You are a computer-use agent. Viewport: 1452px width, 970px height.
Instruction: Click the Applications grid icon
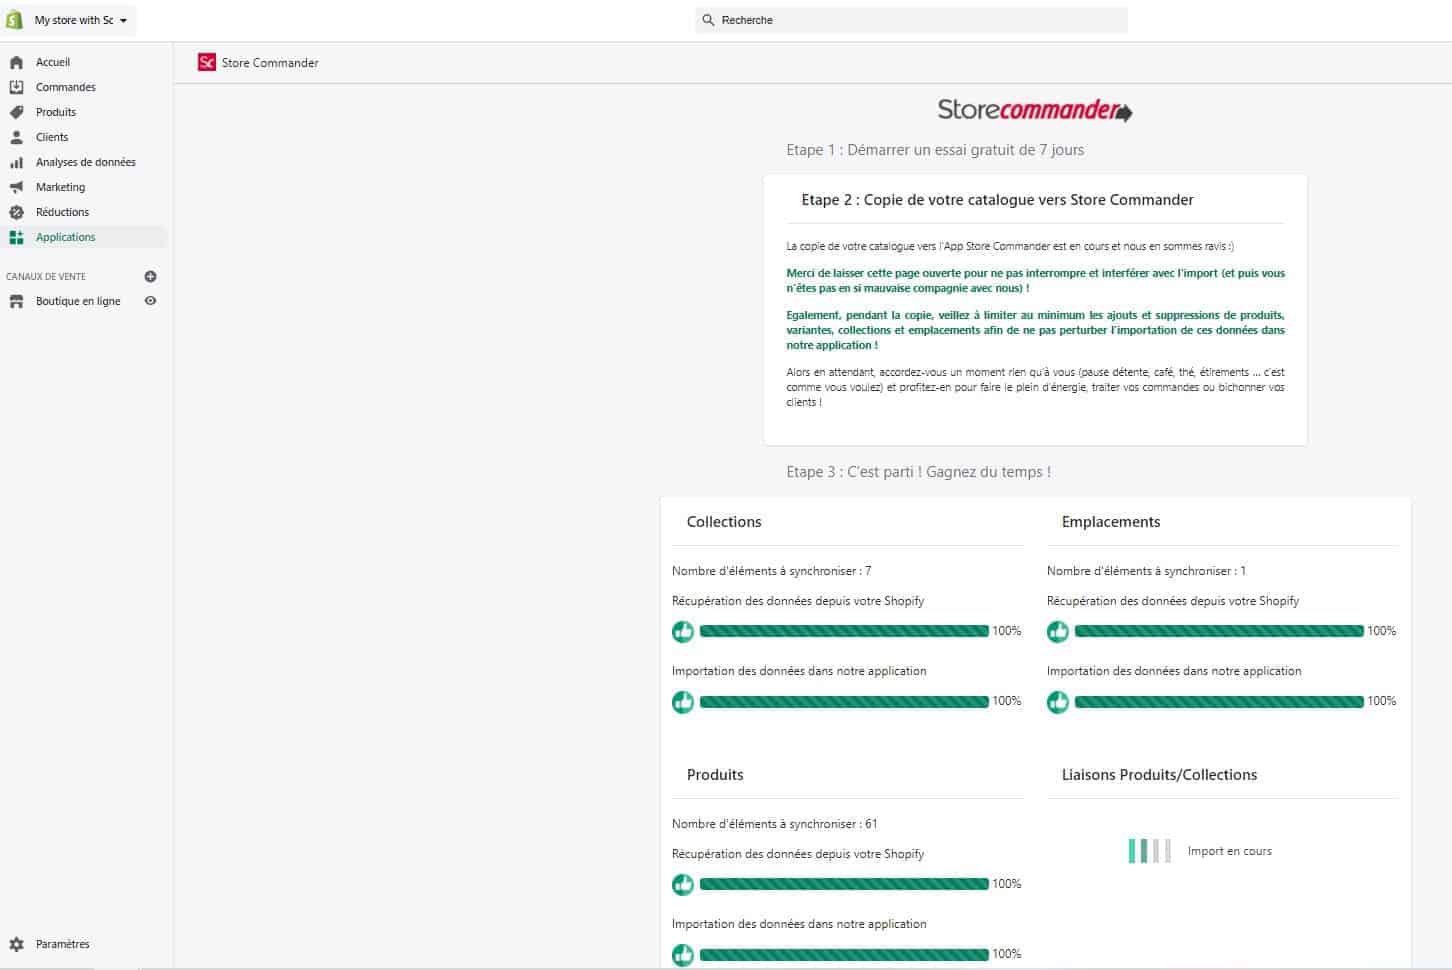(x=16, y=237)
